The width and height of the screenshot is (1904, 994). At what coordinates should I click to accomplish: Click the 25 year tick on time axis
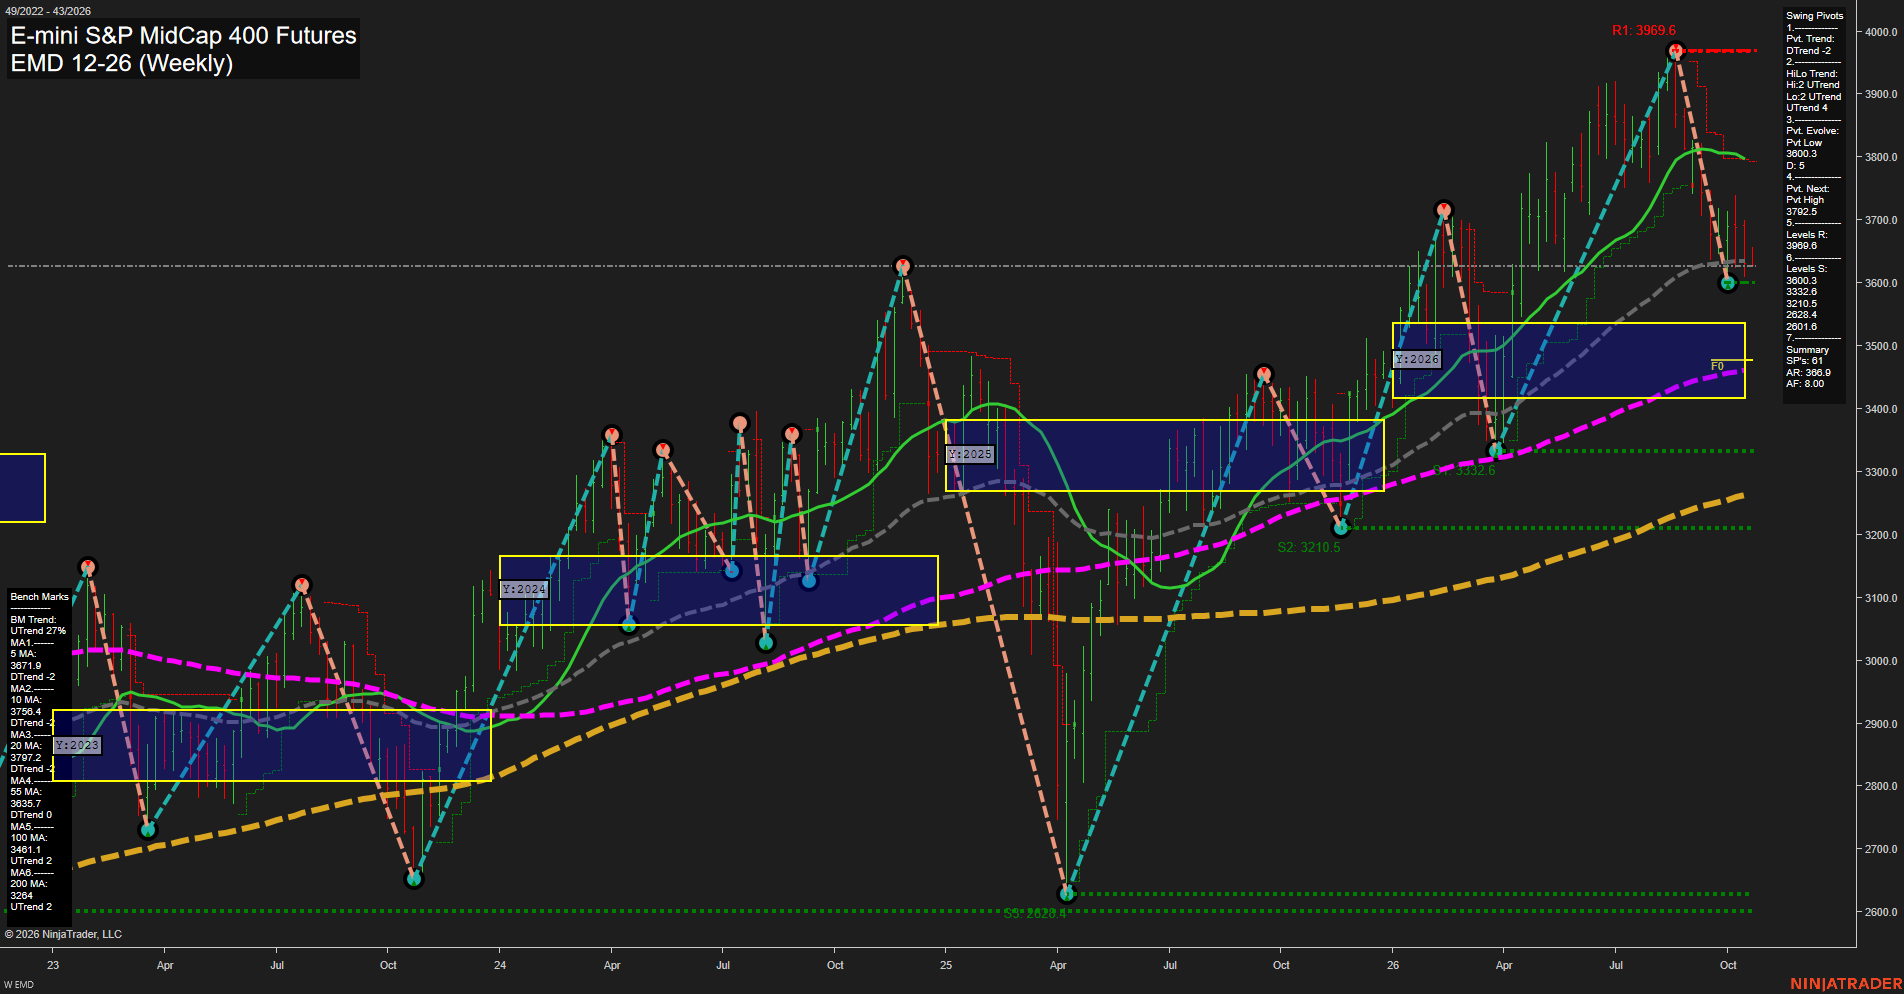click(x=946, y=965)
